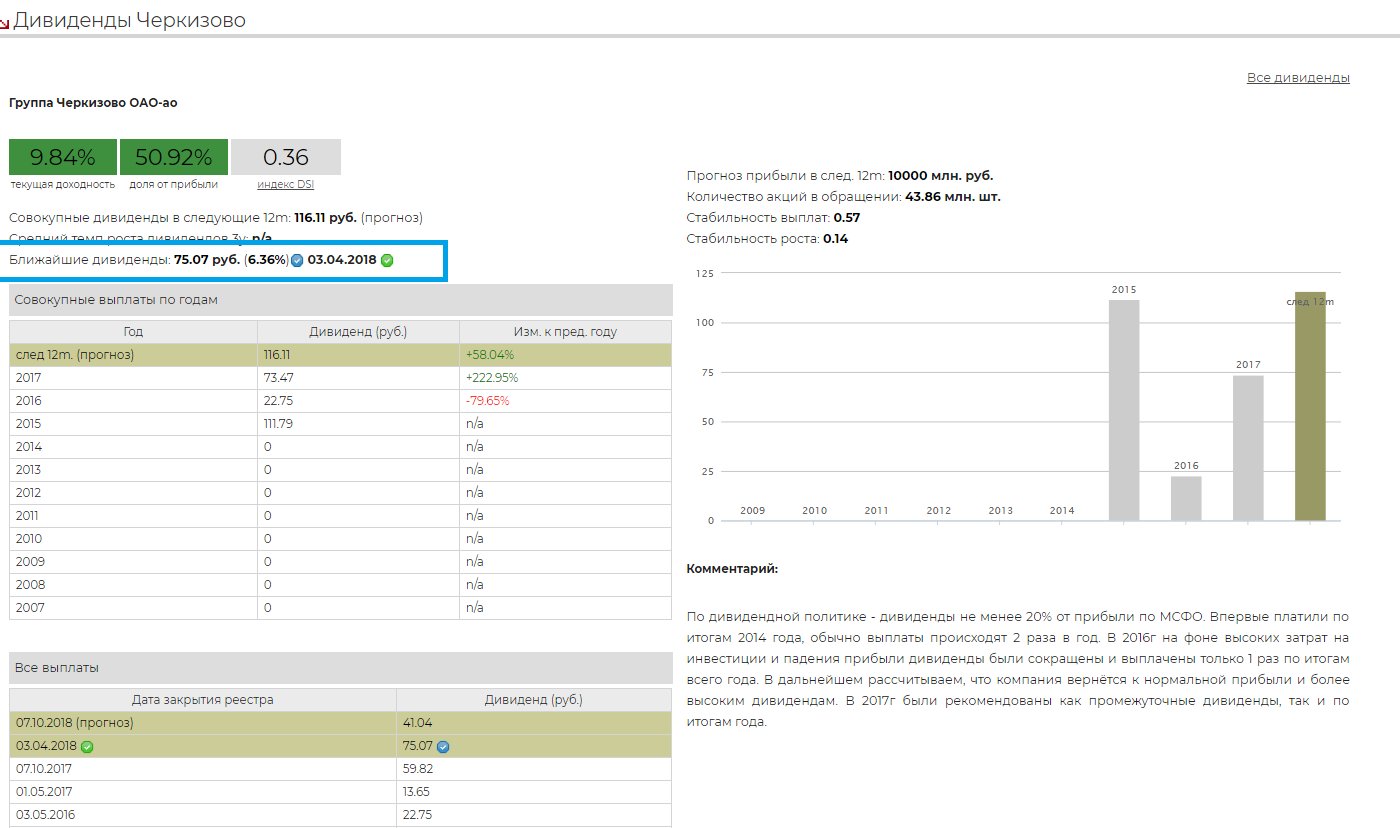
Task: Click green checkmark in the Ближайшие дивиденды line
Action: 387,260
